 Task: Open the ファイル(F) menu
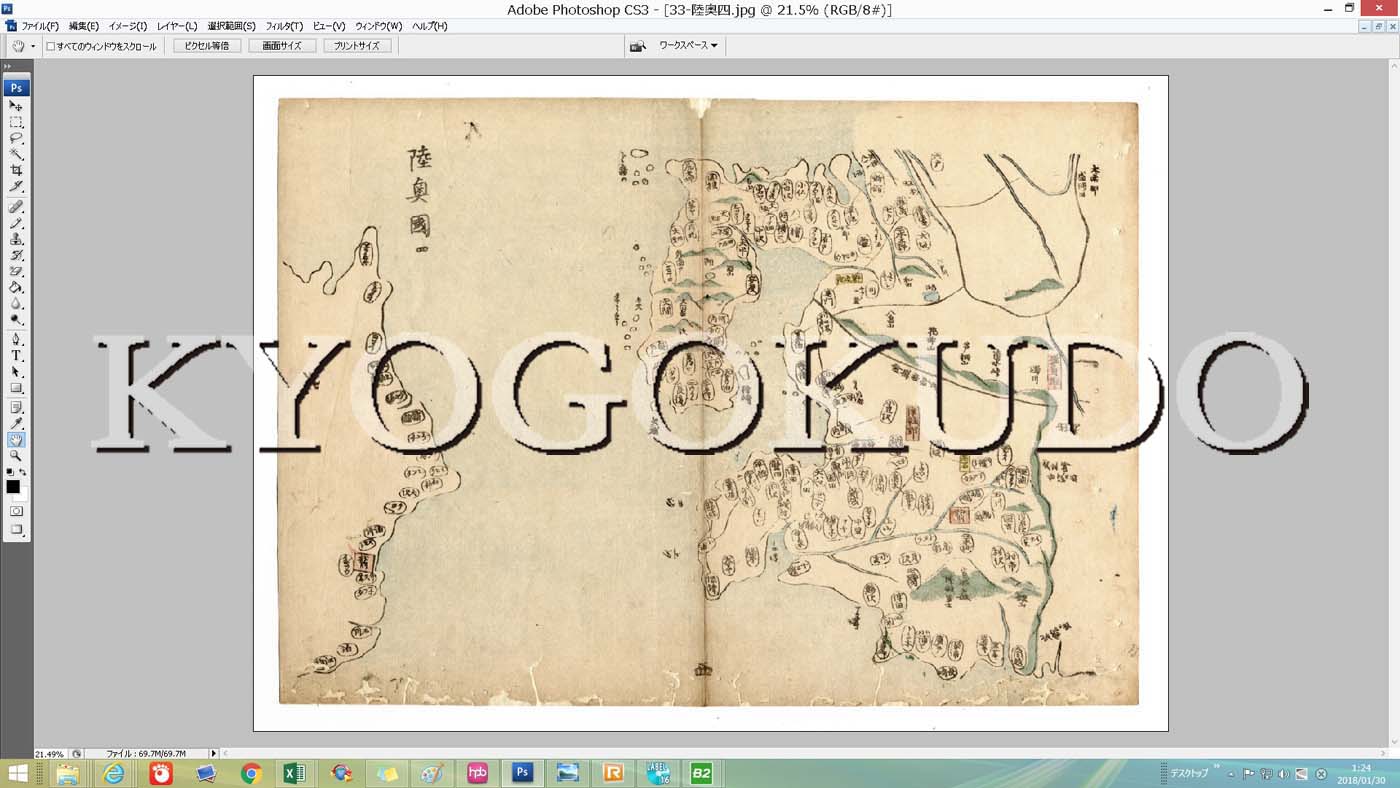[x=40, y=26]
